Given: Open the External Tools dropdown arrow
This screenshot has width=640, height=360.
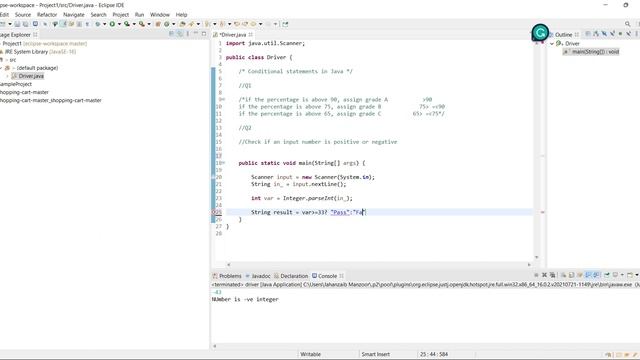Looking at the screenshot, I should pyautogui.click(x=149, y=24).
